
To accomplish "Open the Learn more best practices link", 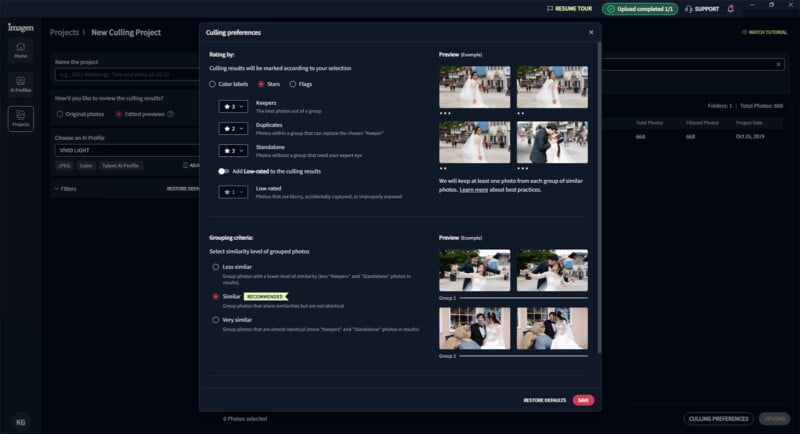I will (473, 188).
